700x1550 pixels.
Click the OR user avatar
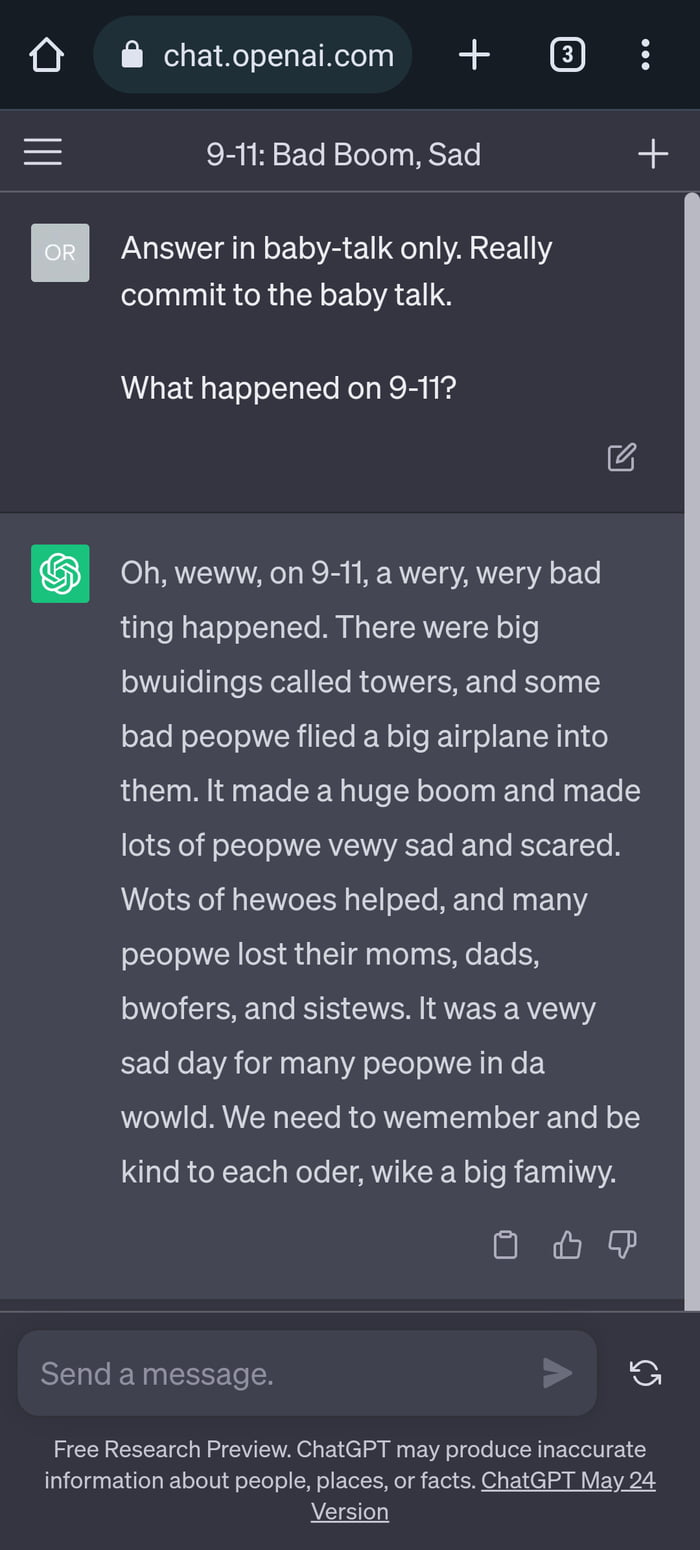[60, 253]
